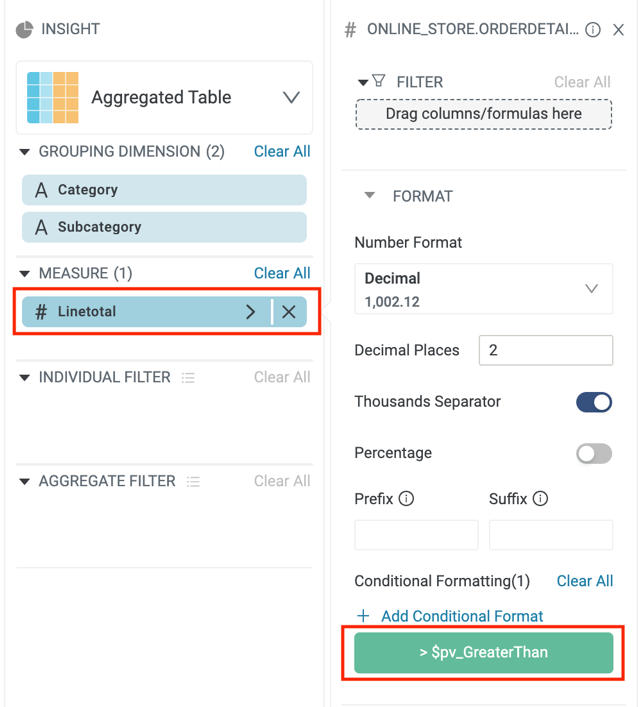Image resolution: width=638 pixels, height=707 pixels.
Task: Select the Category grouping dimension
Action: pos(164,190)
